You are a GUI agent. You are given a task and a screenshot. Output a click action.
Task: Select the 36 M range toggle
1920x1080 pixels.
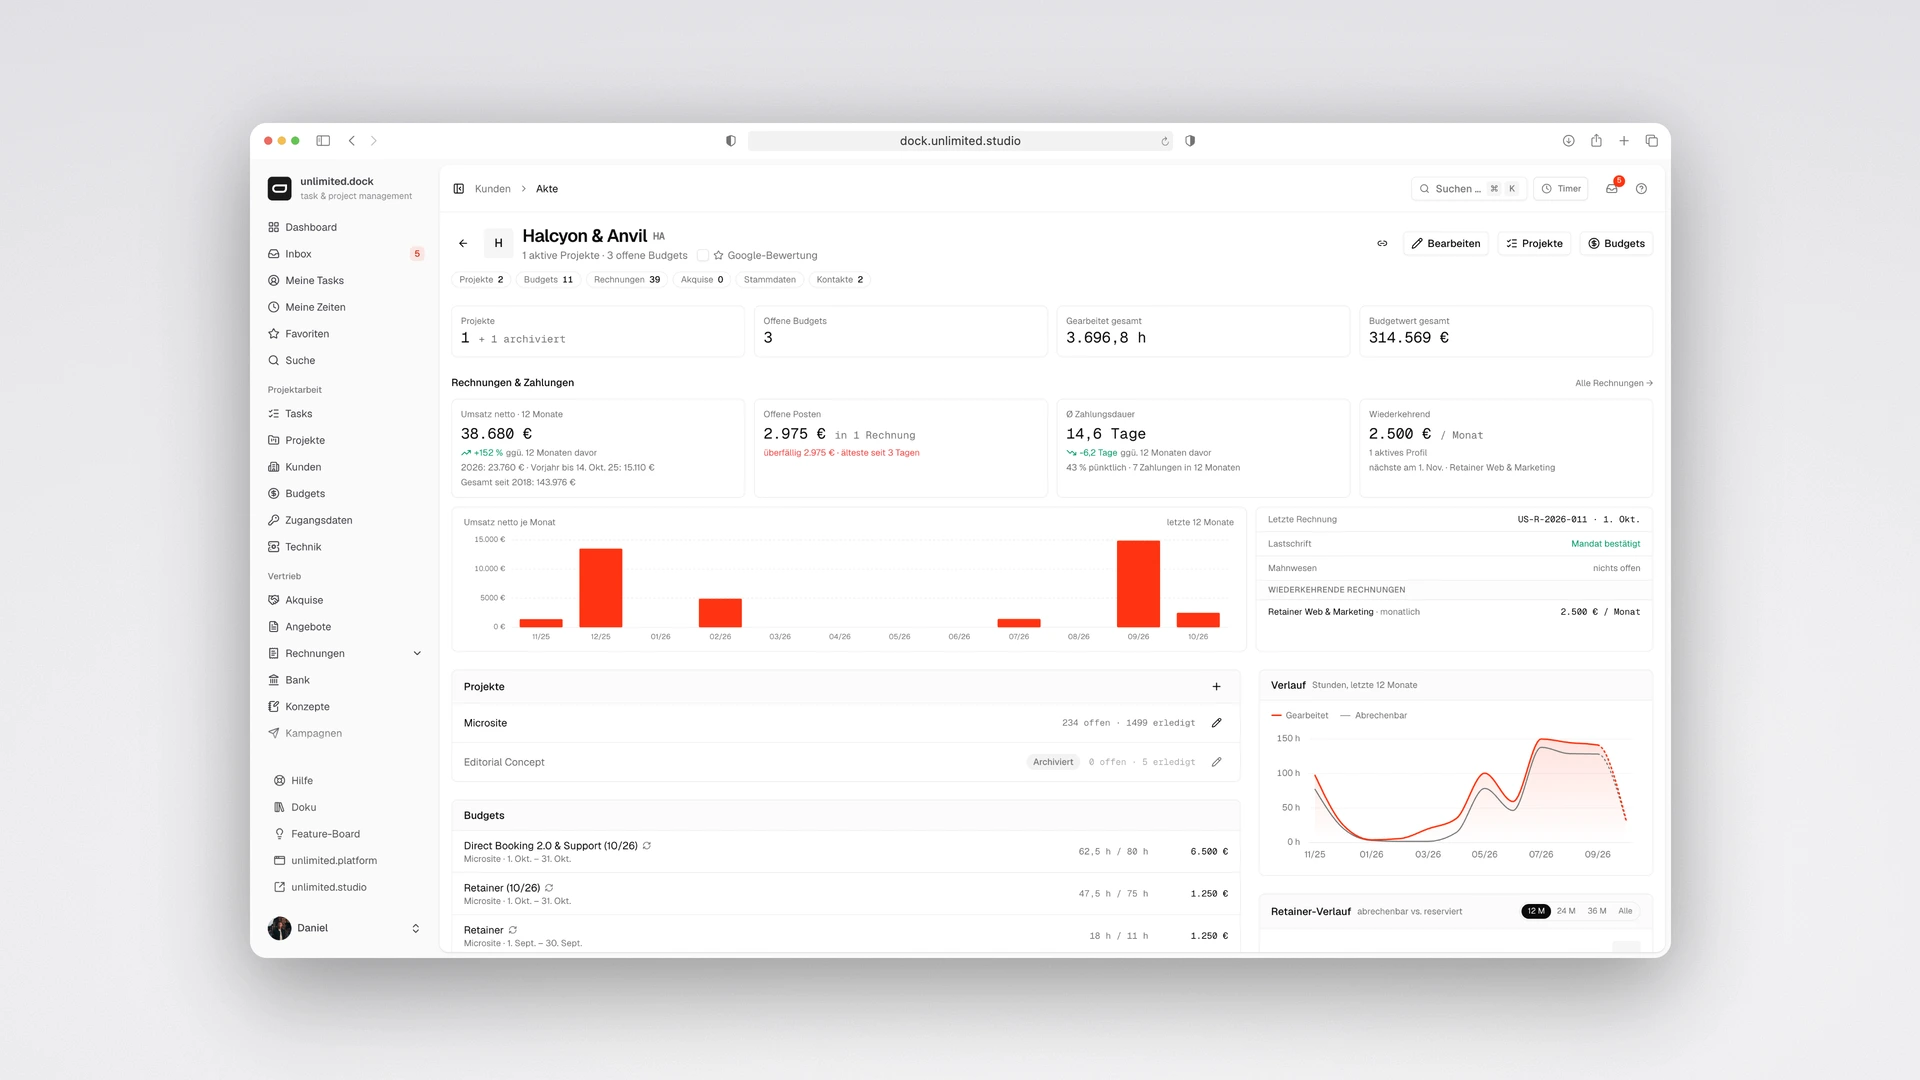1597,911
